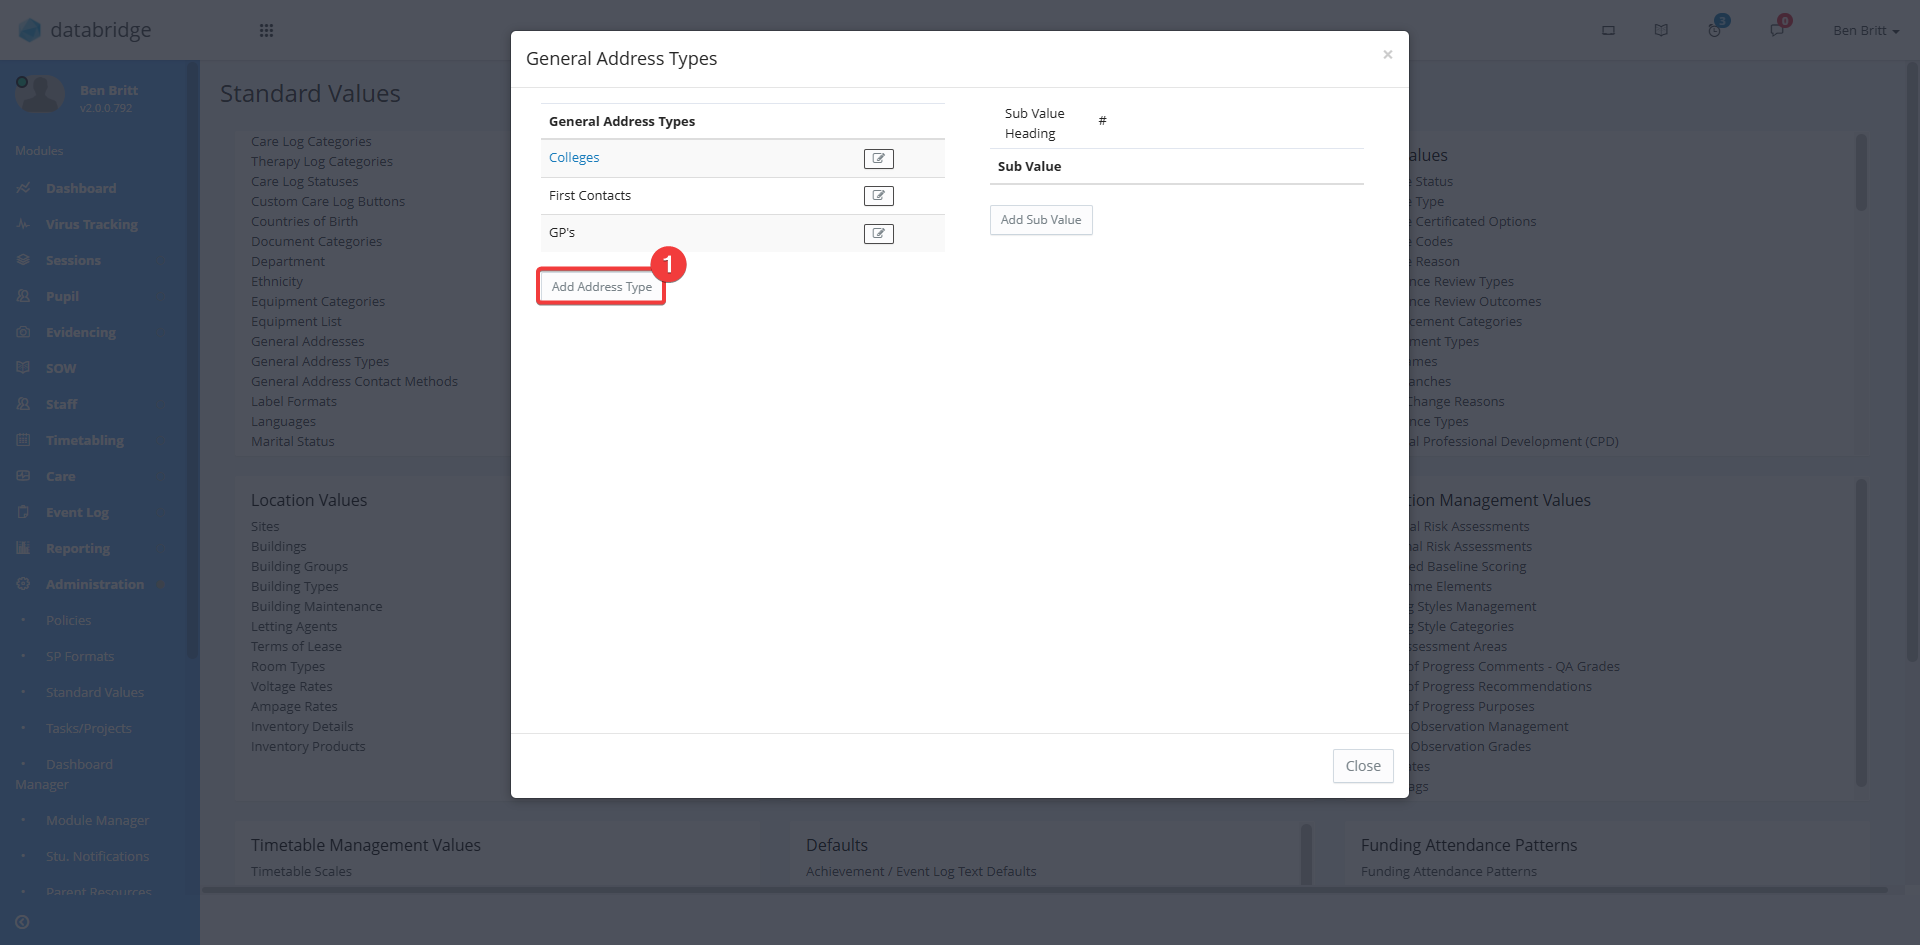Click Therapy Log Categories link
Screen dimensions: 1920x945
click(322, 162)
